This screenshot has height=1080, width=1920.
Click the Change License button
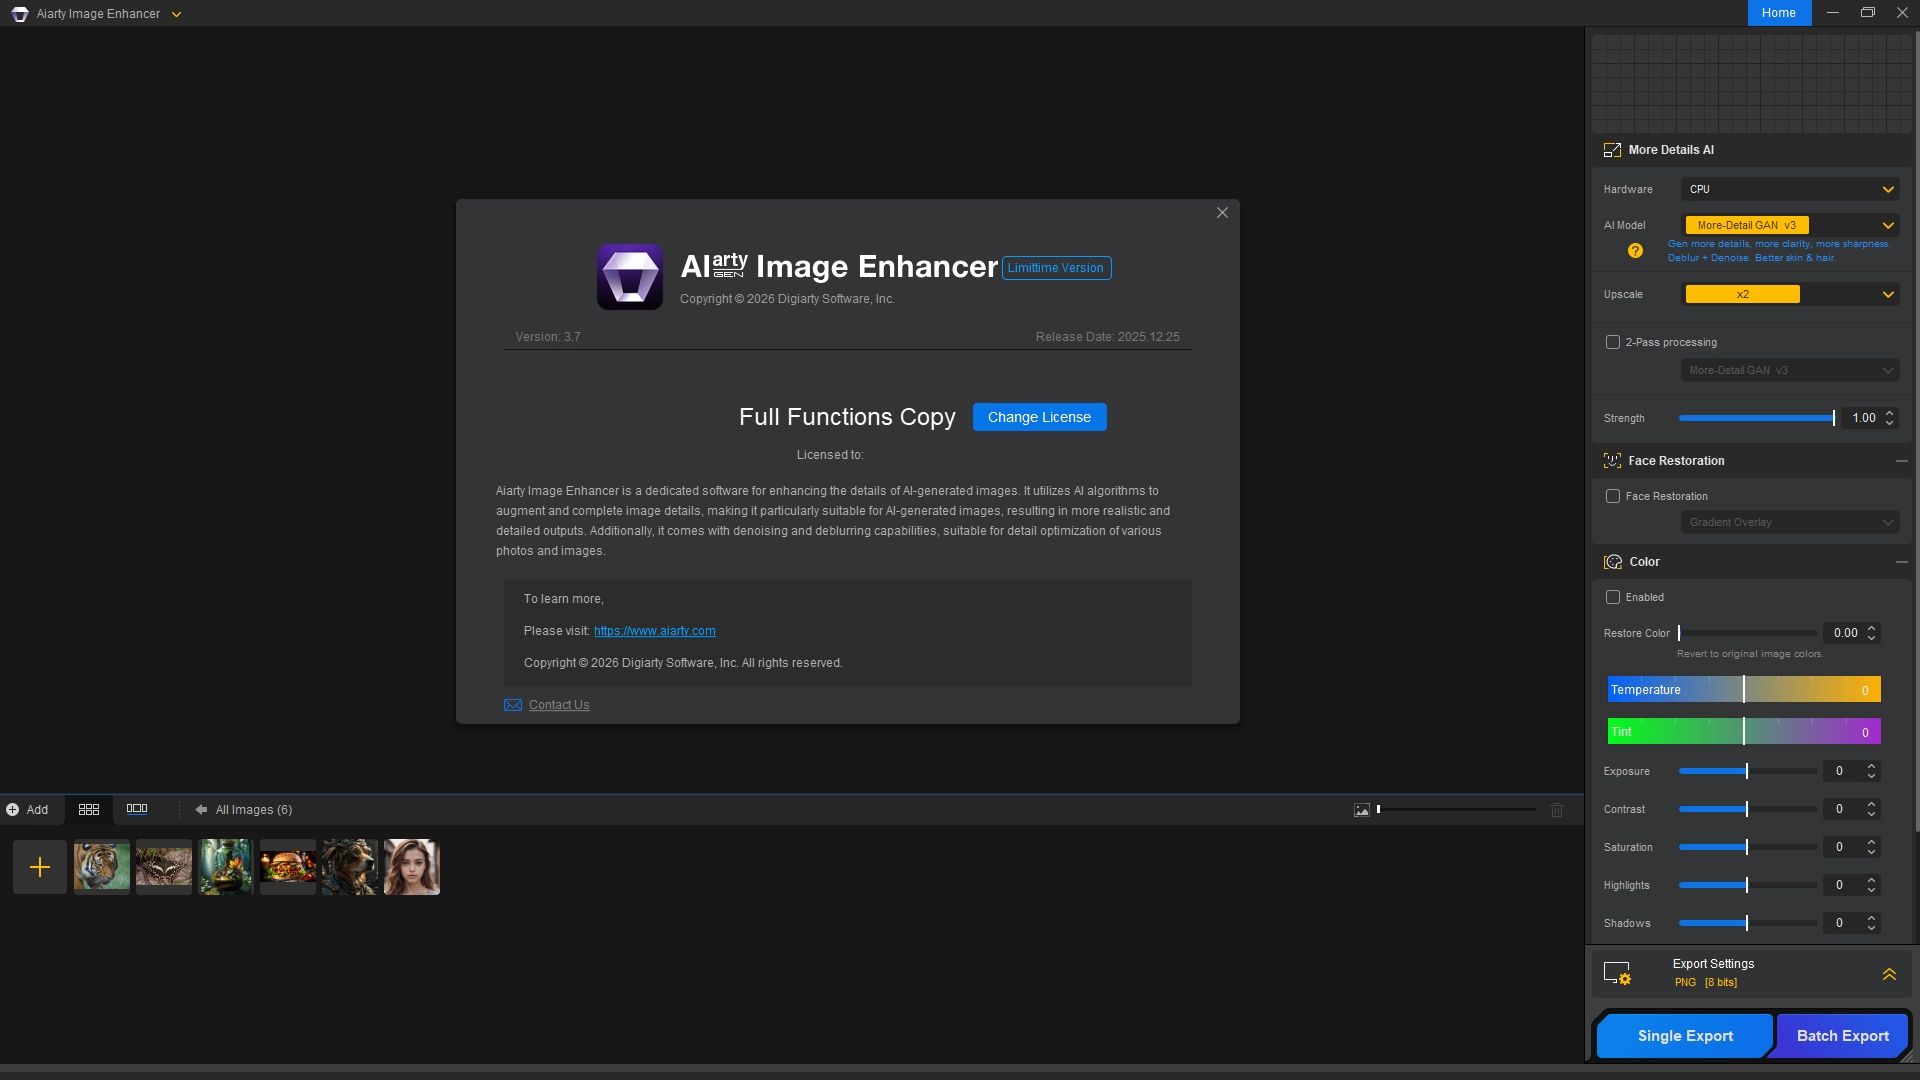1039,417
